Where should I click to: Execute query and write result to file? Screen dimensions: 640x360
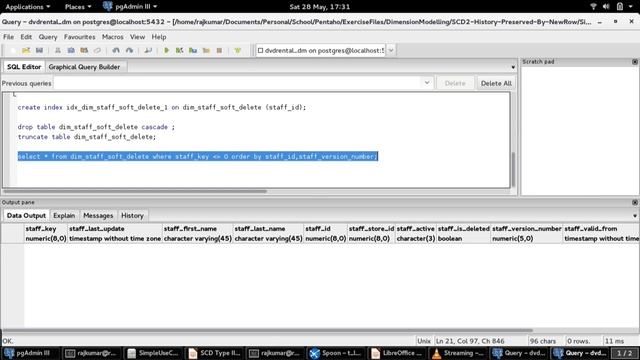coord(193,51)
